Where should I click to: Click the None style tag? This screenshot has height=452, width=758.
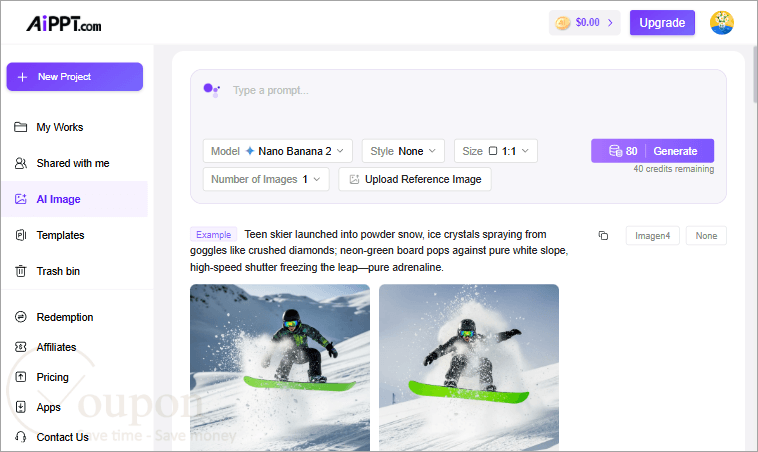coord(706,236)
